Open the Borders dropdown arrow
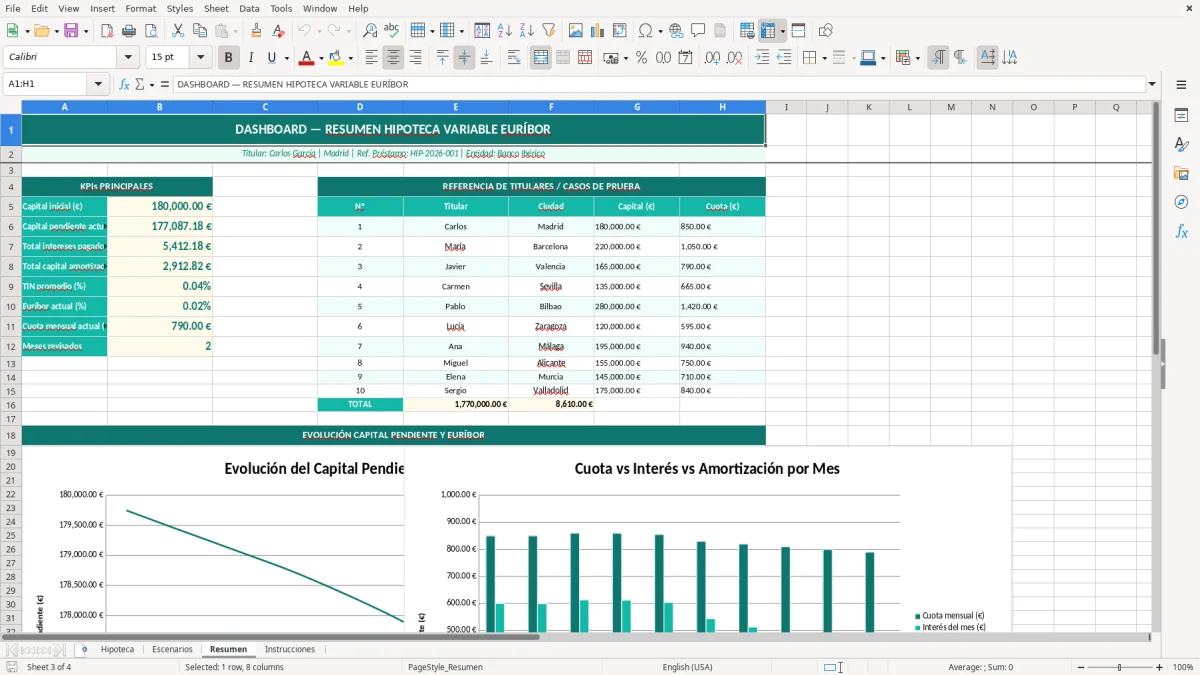1200x675 pixels. [x=823, y=58]
